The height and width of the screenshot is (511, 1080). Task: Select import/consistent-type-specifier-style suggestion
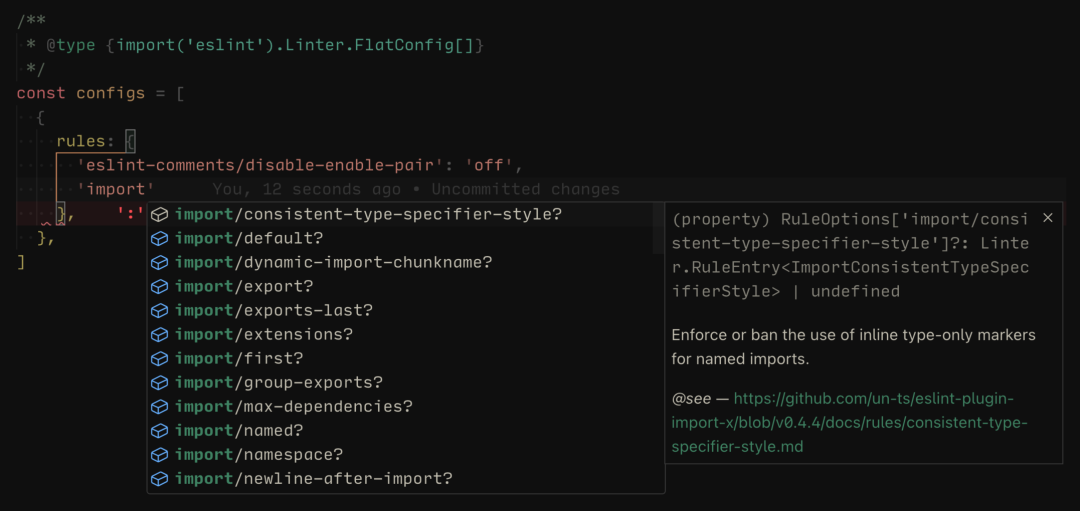[368, 214]
